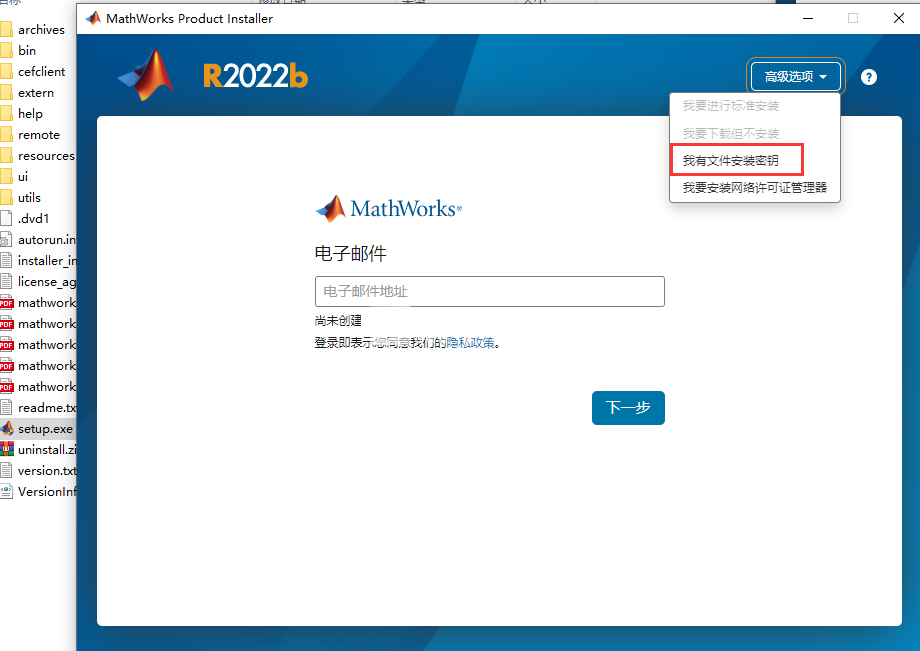Click the first mathworks PDF file icon
Viewport: 920px width, 651px height.
click(x=6, y=303)
